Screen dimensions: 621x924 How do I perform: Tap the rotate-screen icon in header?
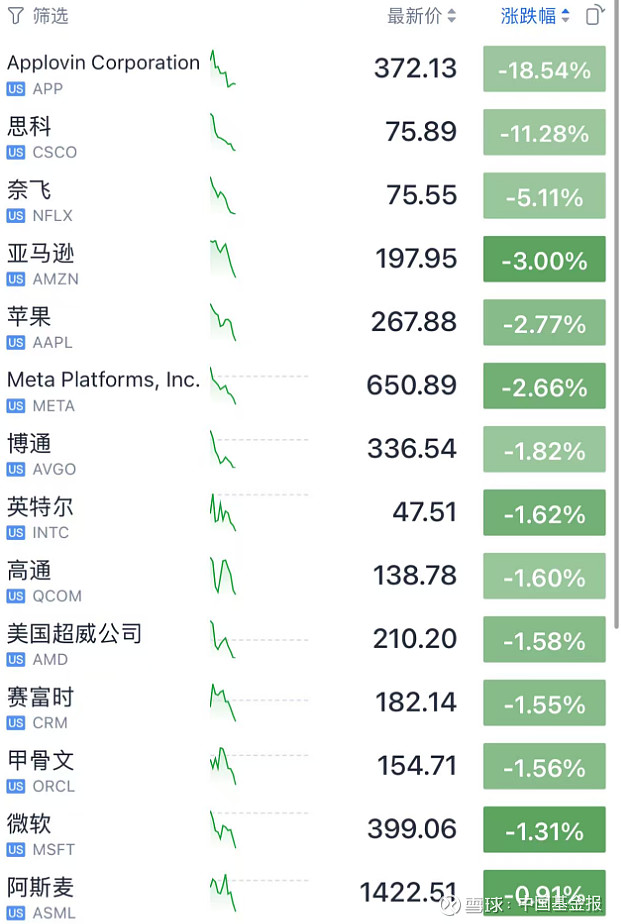point(595,15)
